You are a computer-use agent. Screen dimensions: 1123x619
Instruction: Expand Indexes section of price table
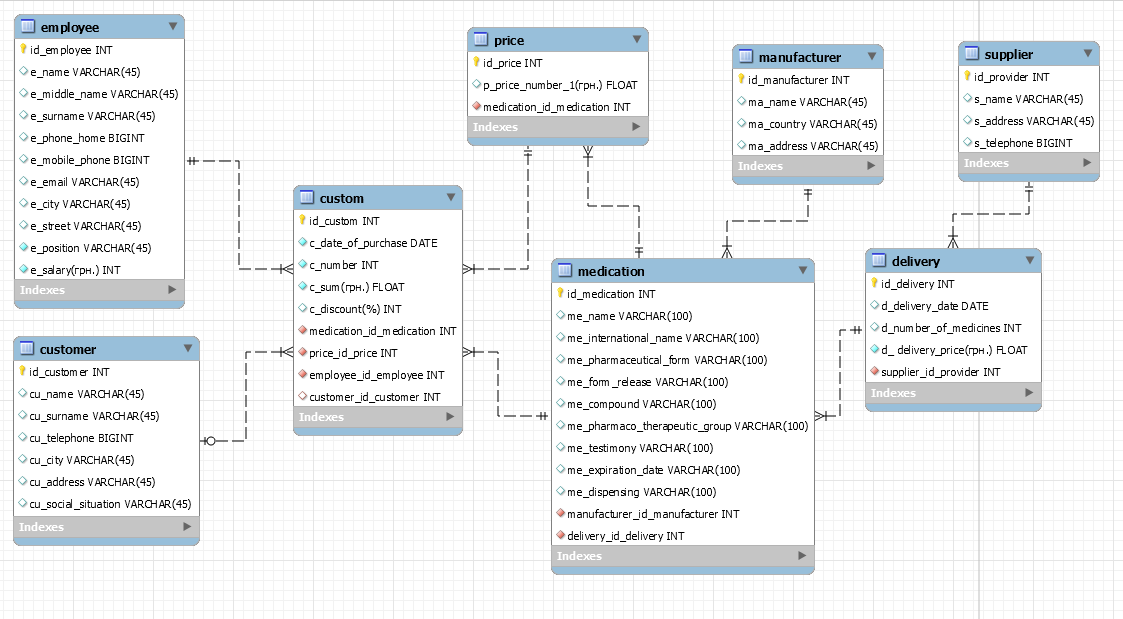tap(636, 126)
